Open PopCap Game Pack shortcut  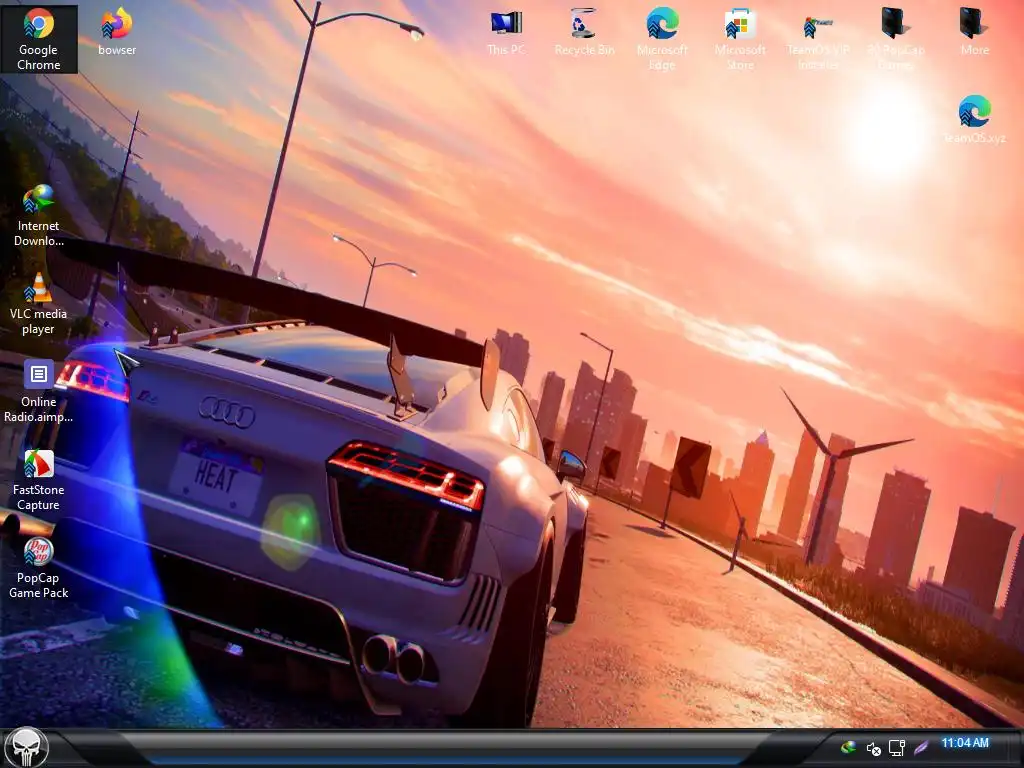(39, 568)
